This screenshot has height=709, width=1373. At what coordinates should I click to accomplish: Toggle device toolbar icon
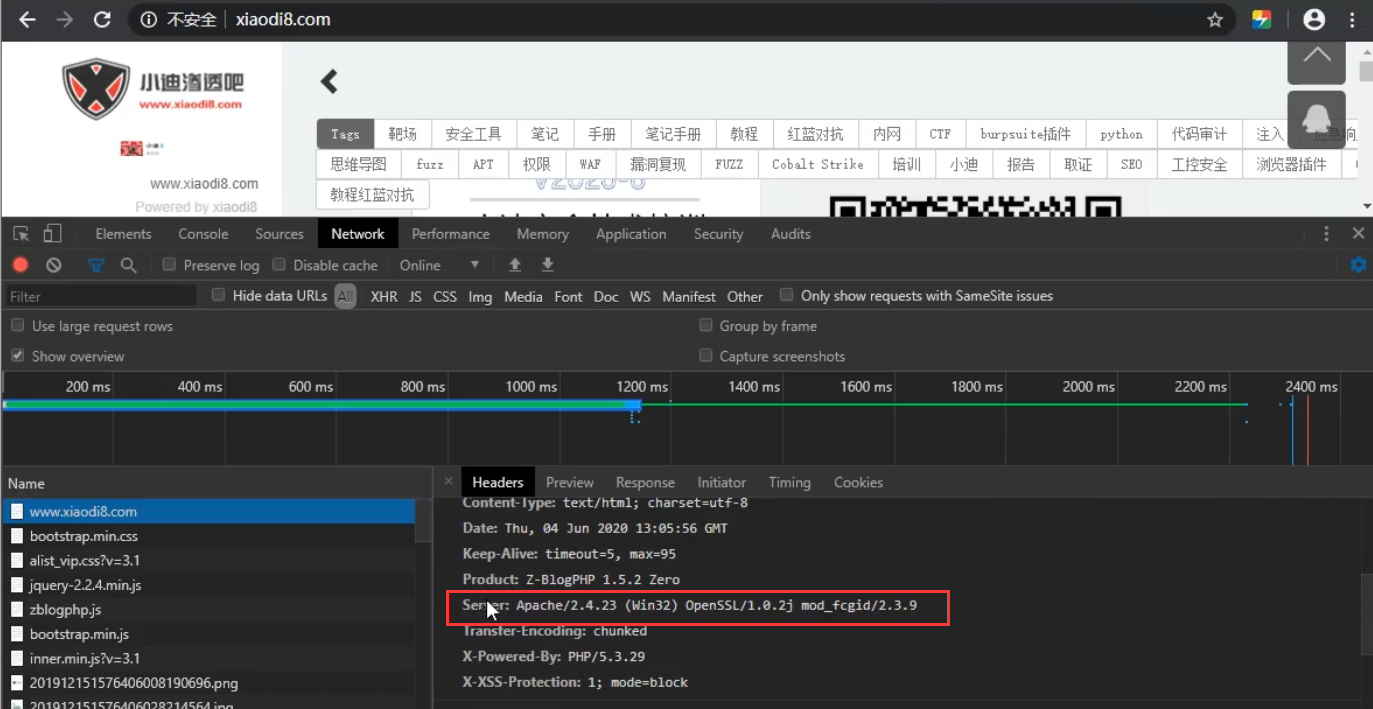click(52, 234)
